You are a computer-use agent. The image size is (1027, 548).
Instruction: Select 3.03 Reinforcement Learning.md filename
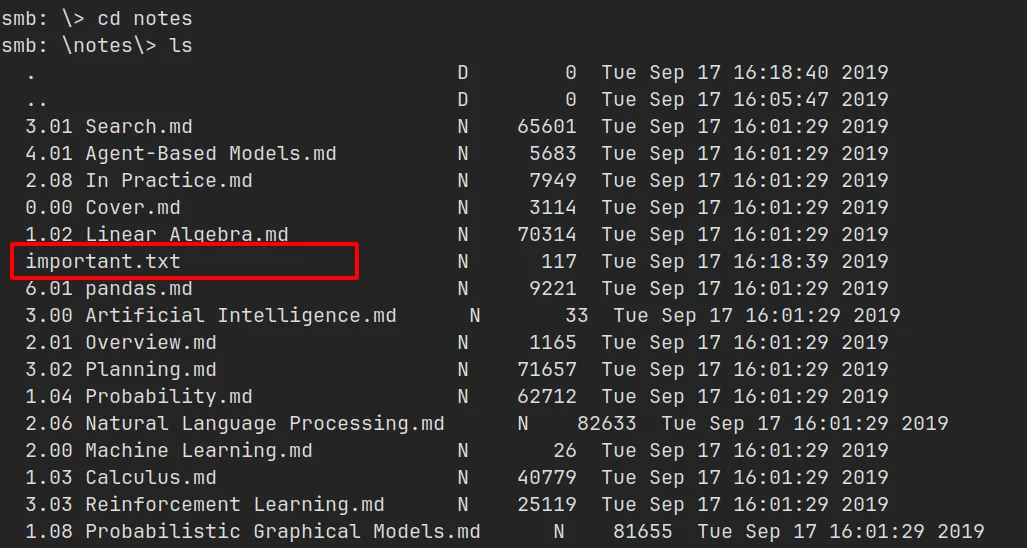coord(205,505)
